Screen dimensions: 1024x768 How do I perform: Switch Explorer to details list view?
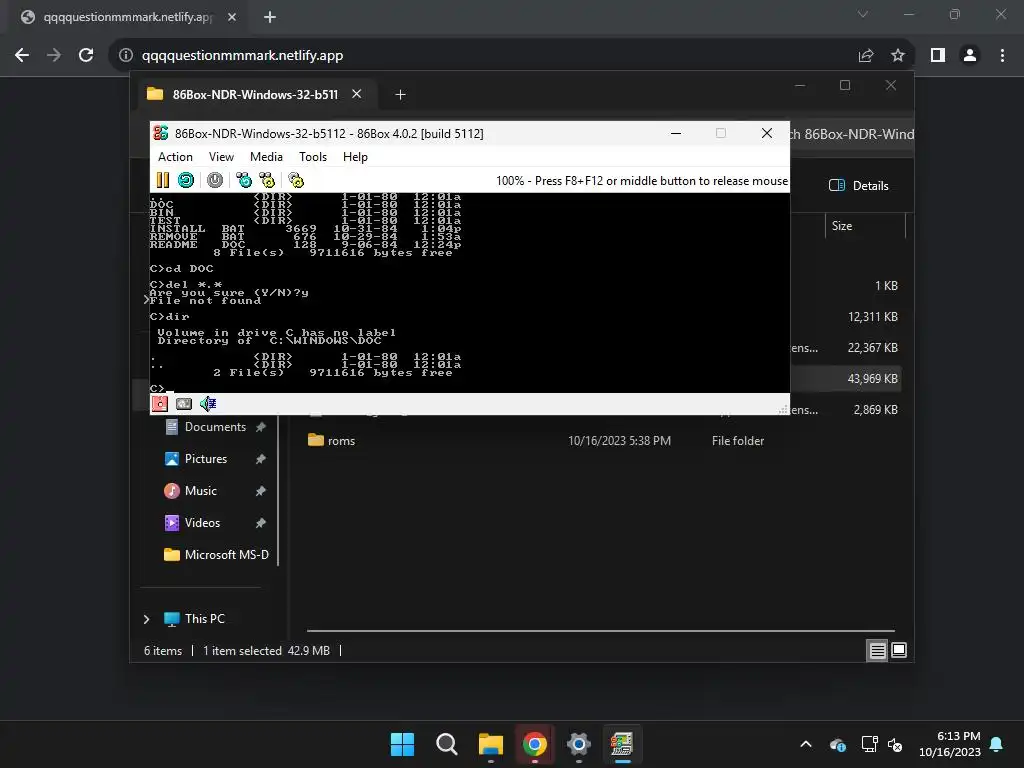click(877, 650)
